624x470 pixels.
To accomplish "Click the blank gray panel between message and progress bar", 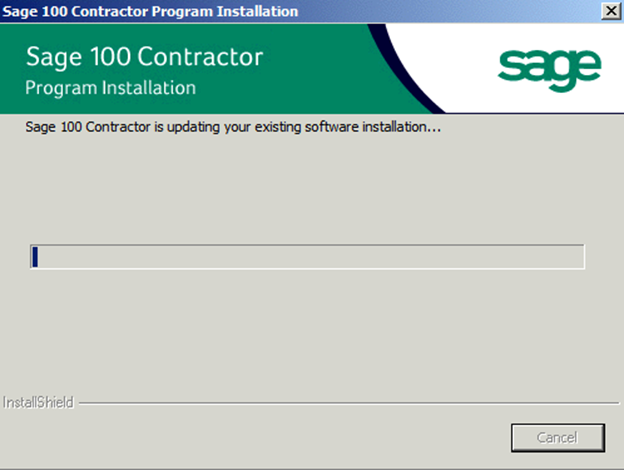I will 310,189.
